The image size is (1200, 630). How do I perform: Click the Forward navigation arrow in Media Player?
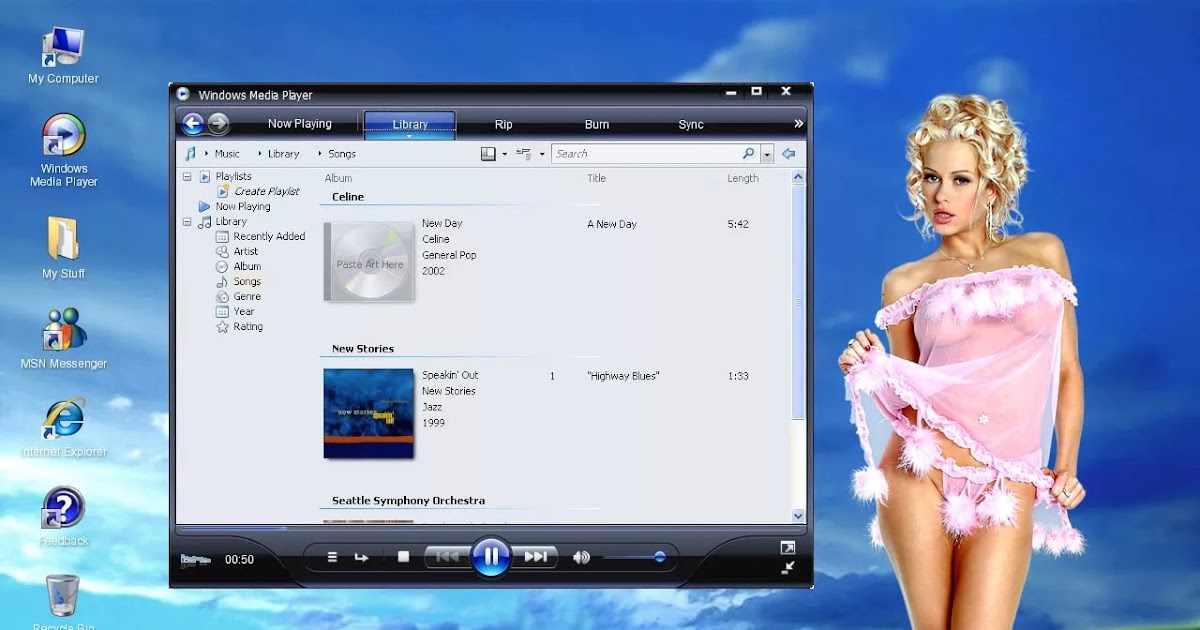tap(218, 124)
